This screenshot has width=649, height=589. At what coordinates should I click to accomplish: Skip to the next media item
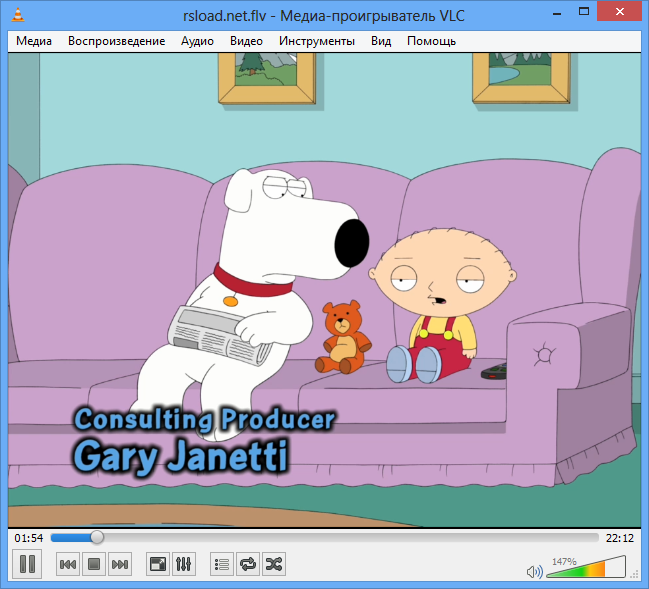tap(120, 564)
